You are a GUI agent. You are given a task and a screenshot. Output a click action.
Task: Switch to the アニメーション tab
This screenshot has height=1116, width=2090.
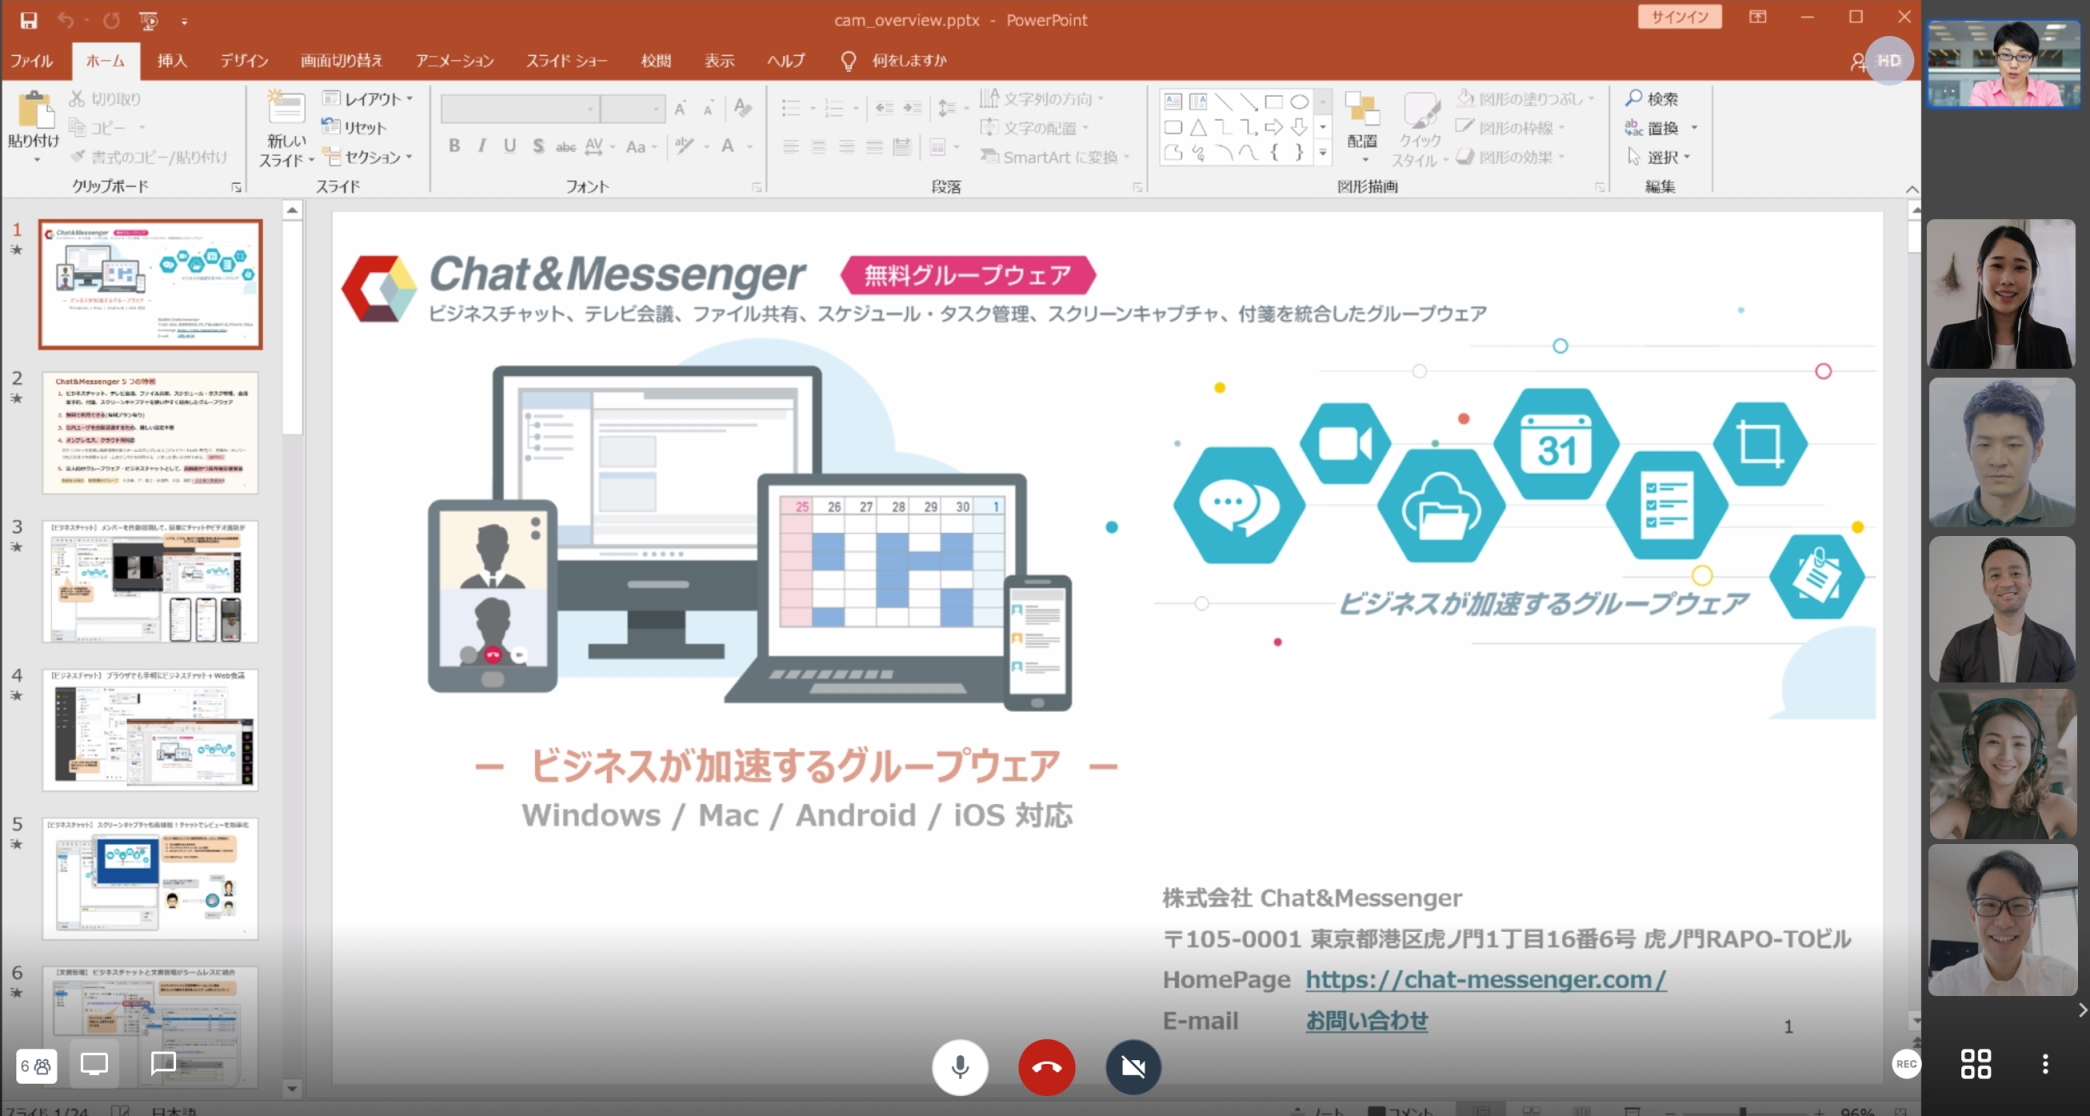454,61
